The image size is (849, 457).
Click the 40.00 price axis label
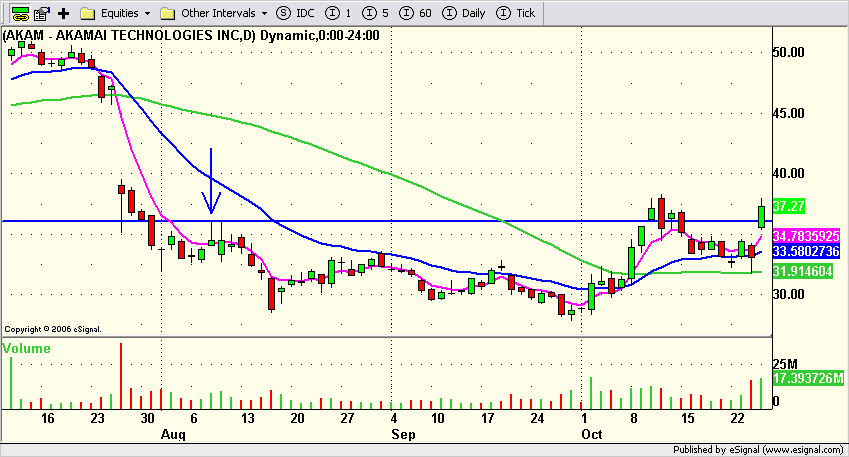pos(788,173)
